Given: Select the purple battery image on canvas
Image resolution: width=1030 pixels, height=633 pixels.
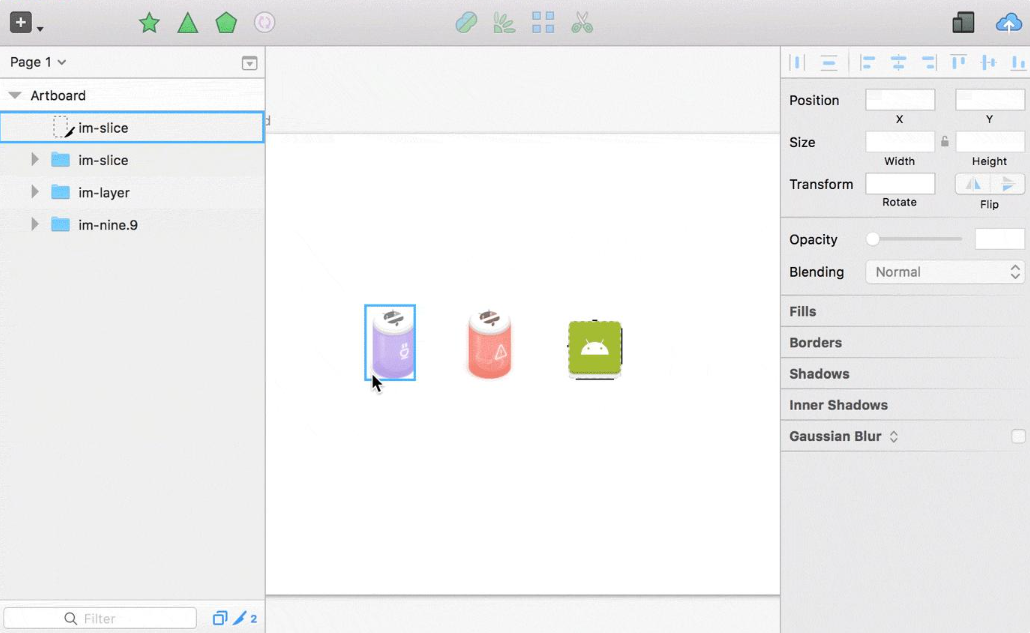Looking at the screenshot, I should (x=390, y=342).
